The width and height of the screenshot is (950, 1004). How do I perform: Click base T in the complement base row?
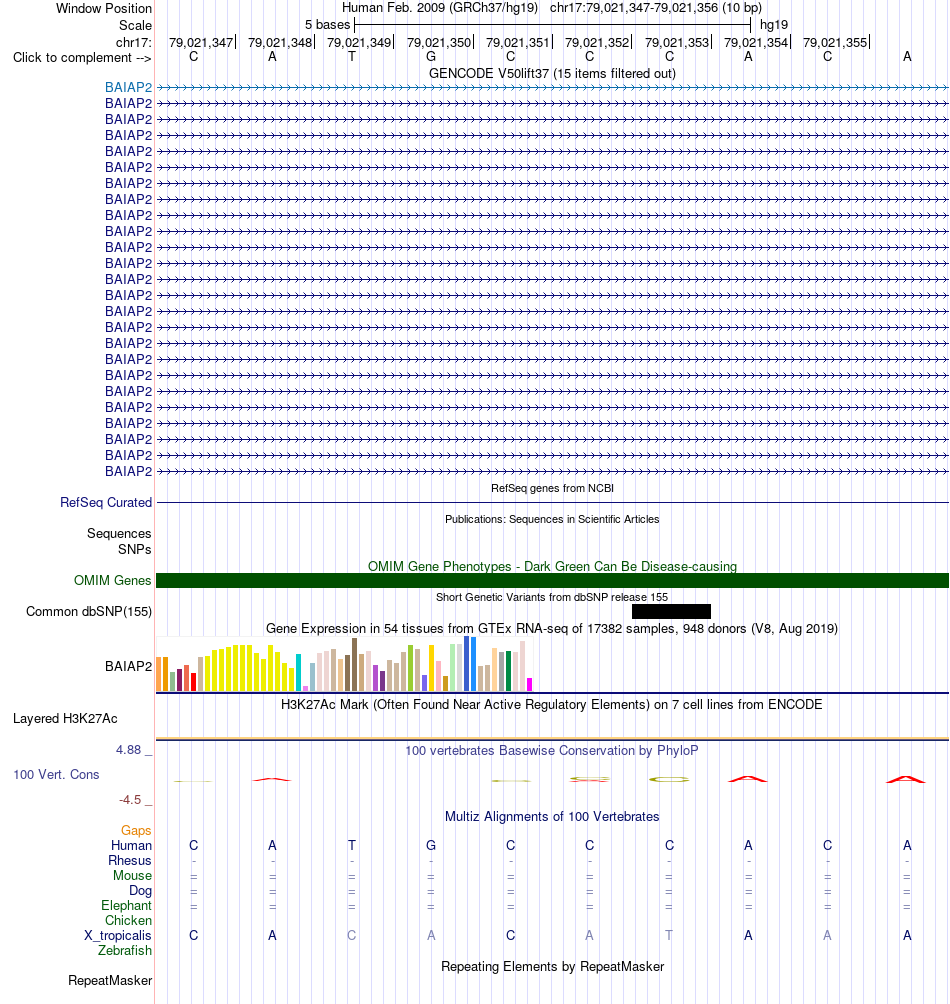pyautogui.click(x=352, y=56)
